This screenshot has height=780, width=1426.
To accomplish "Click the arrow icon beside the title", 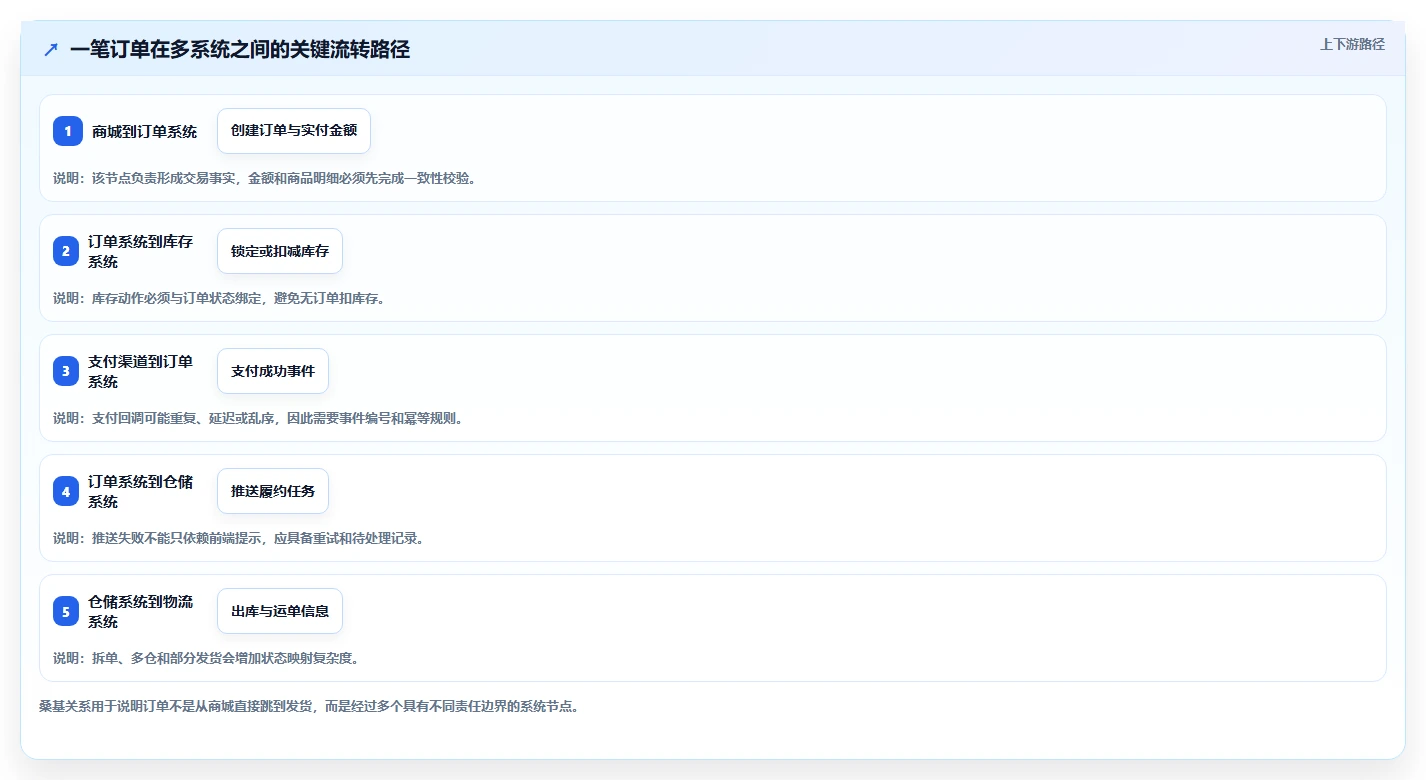I will pos(51,50).
